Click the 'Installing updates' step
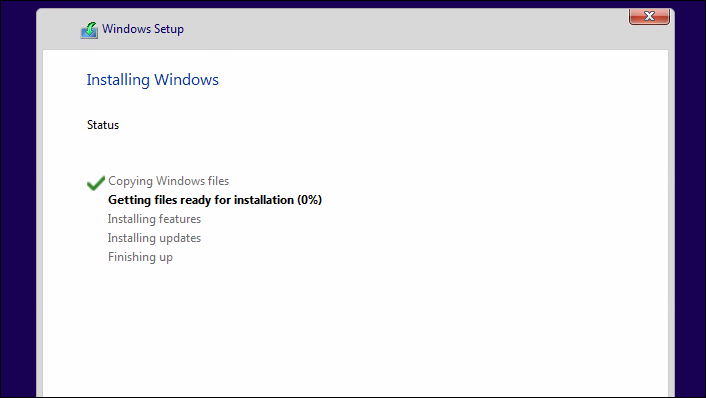Viewport: 706px width, 398px height. pyautogui.click(x=154, y=238)
